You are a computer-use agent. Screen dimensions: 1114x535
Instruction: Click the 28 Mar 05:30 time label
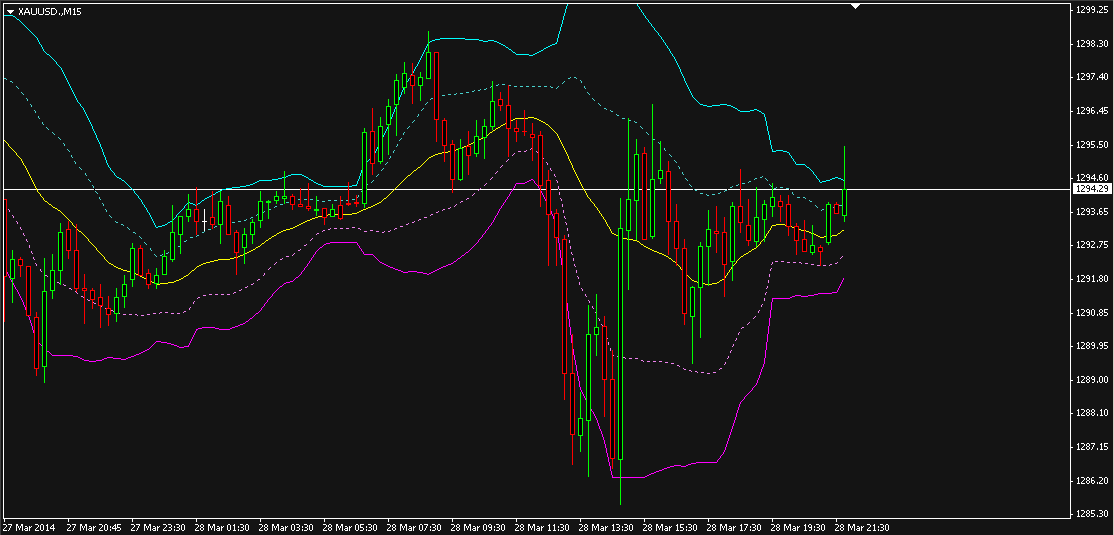tap(350, 528)
